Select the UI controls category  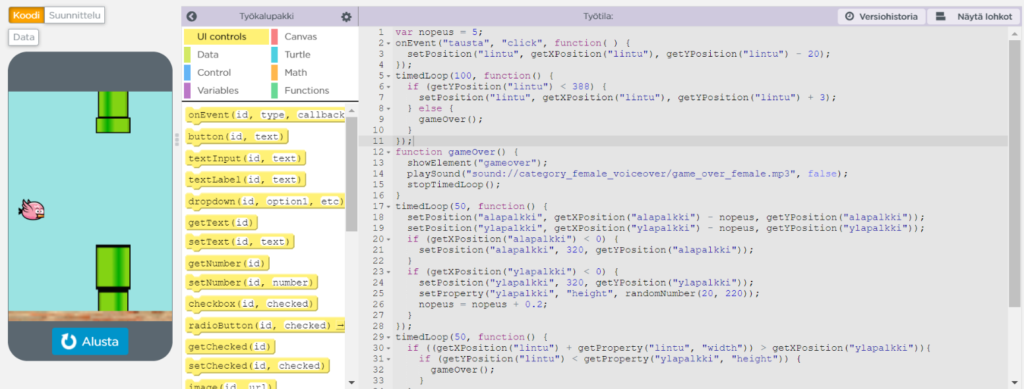pos(226,37)
